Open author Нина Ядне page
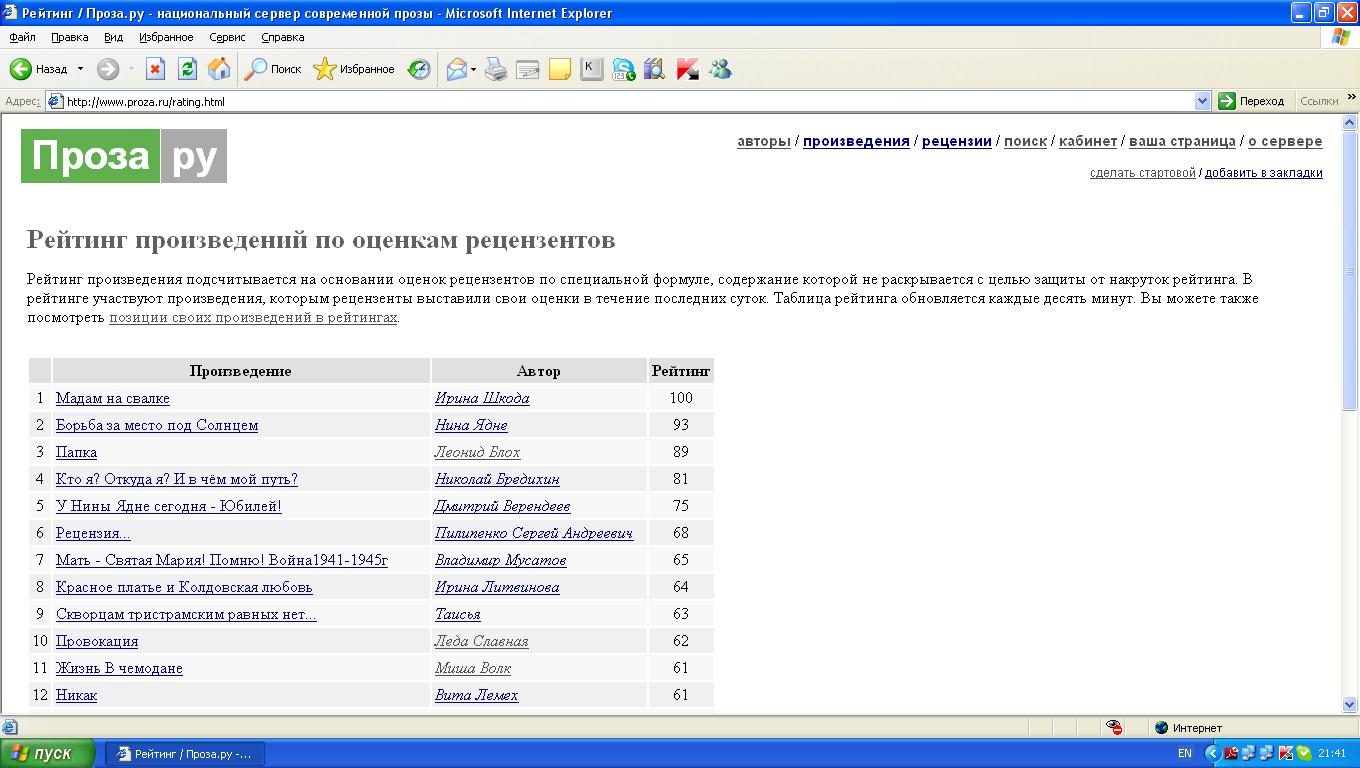The image size is (1360, 768). [471, 425]
